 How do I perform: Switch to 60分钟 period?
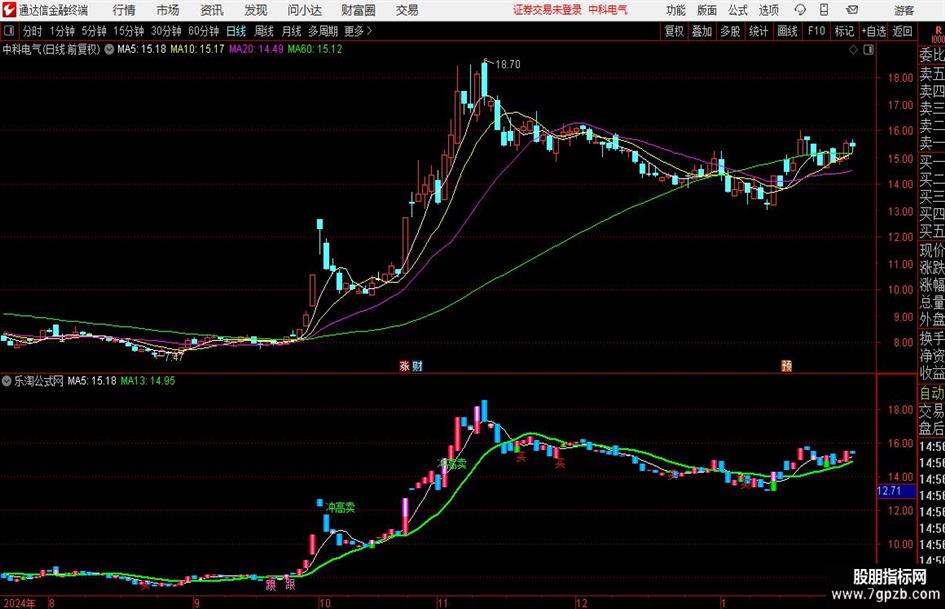pos(204,31)
